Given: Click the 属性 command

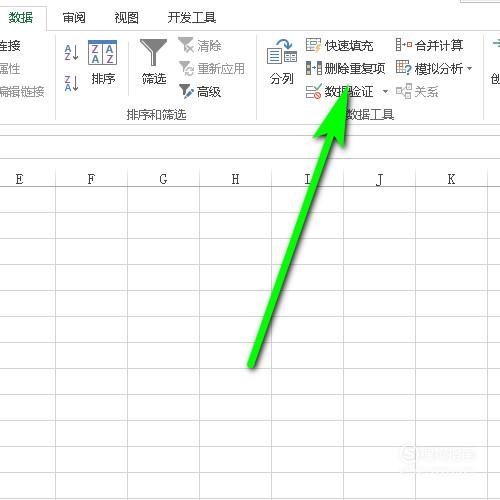Looking at the screenshot, I should pos(10,69).
